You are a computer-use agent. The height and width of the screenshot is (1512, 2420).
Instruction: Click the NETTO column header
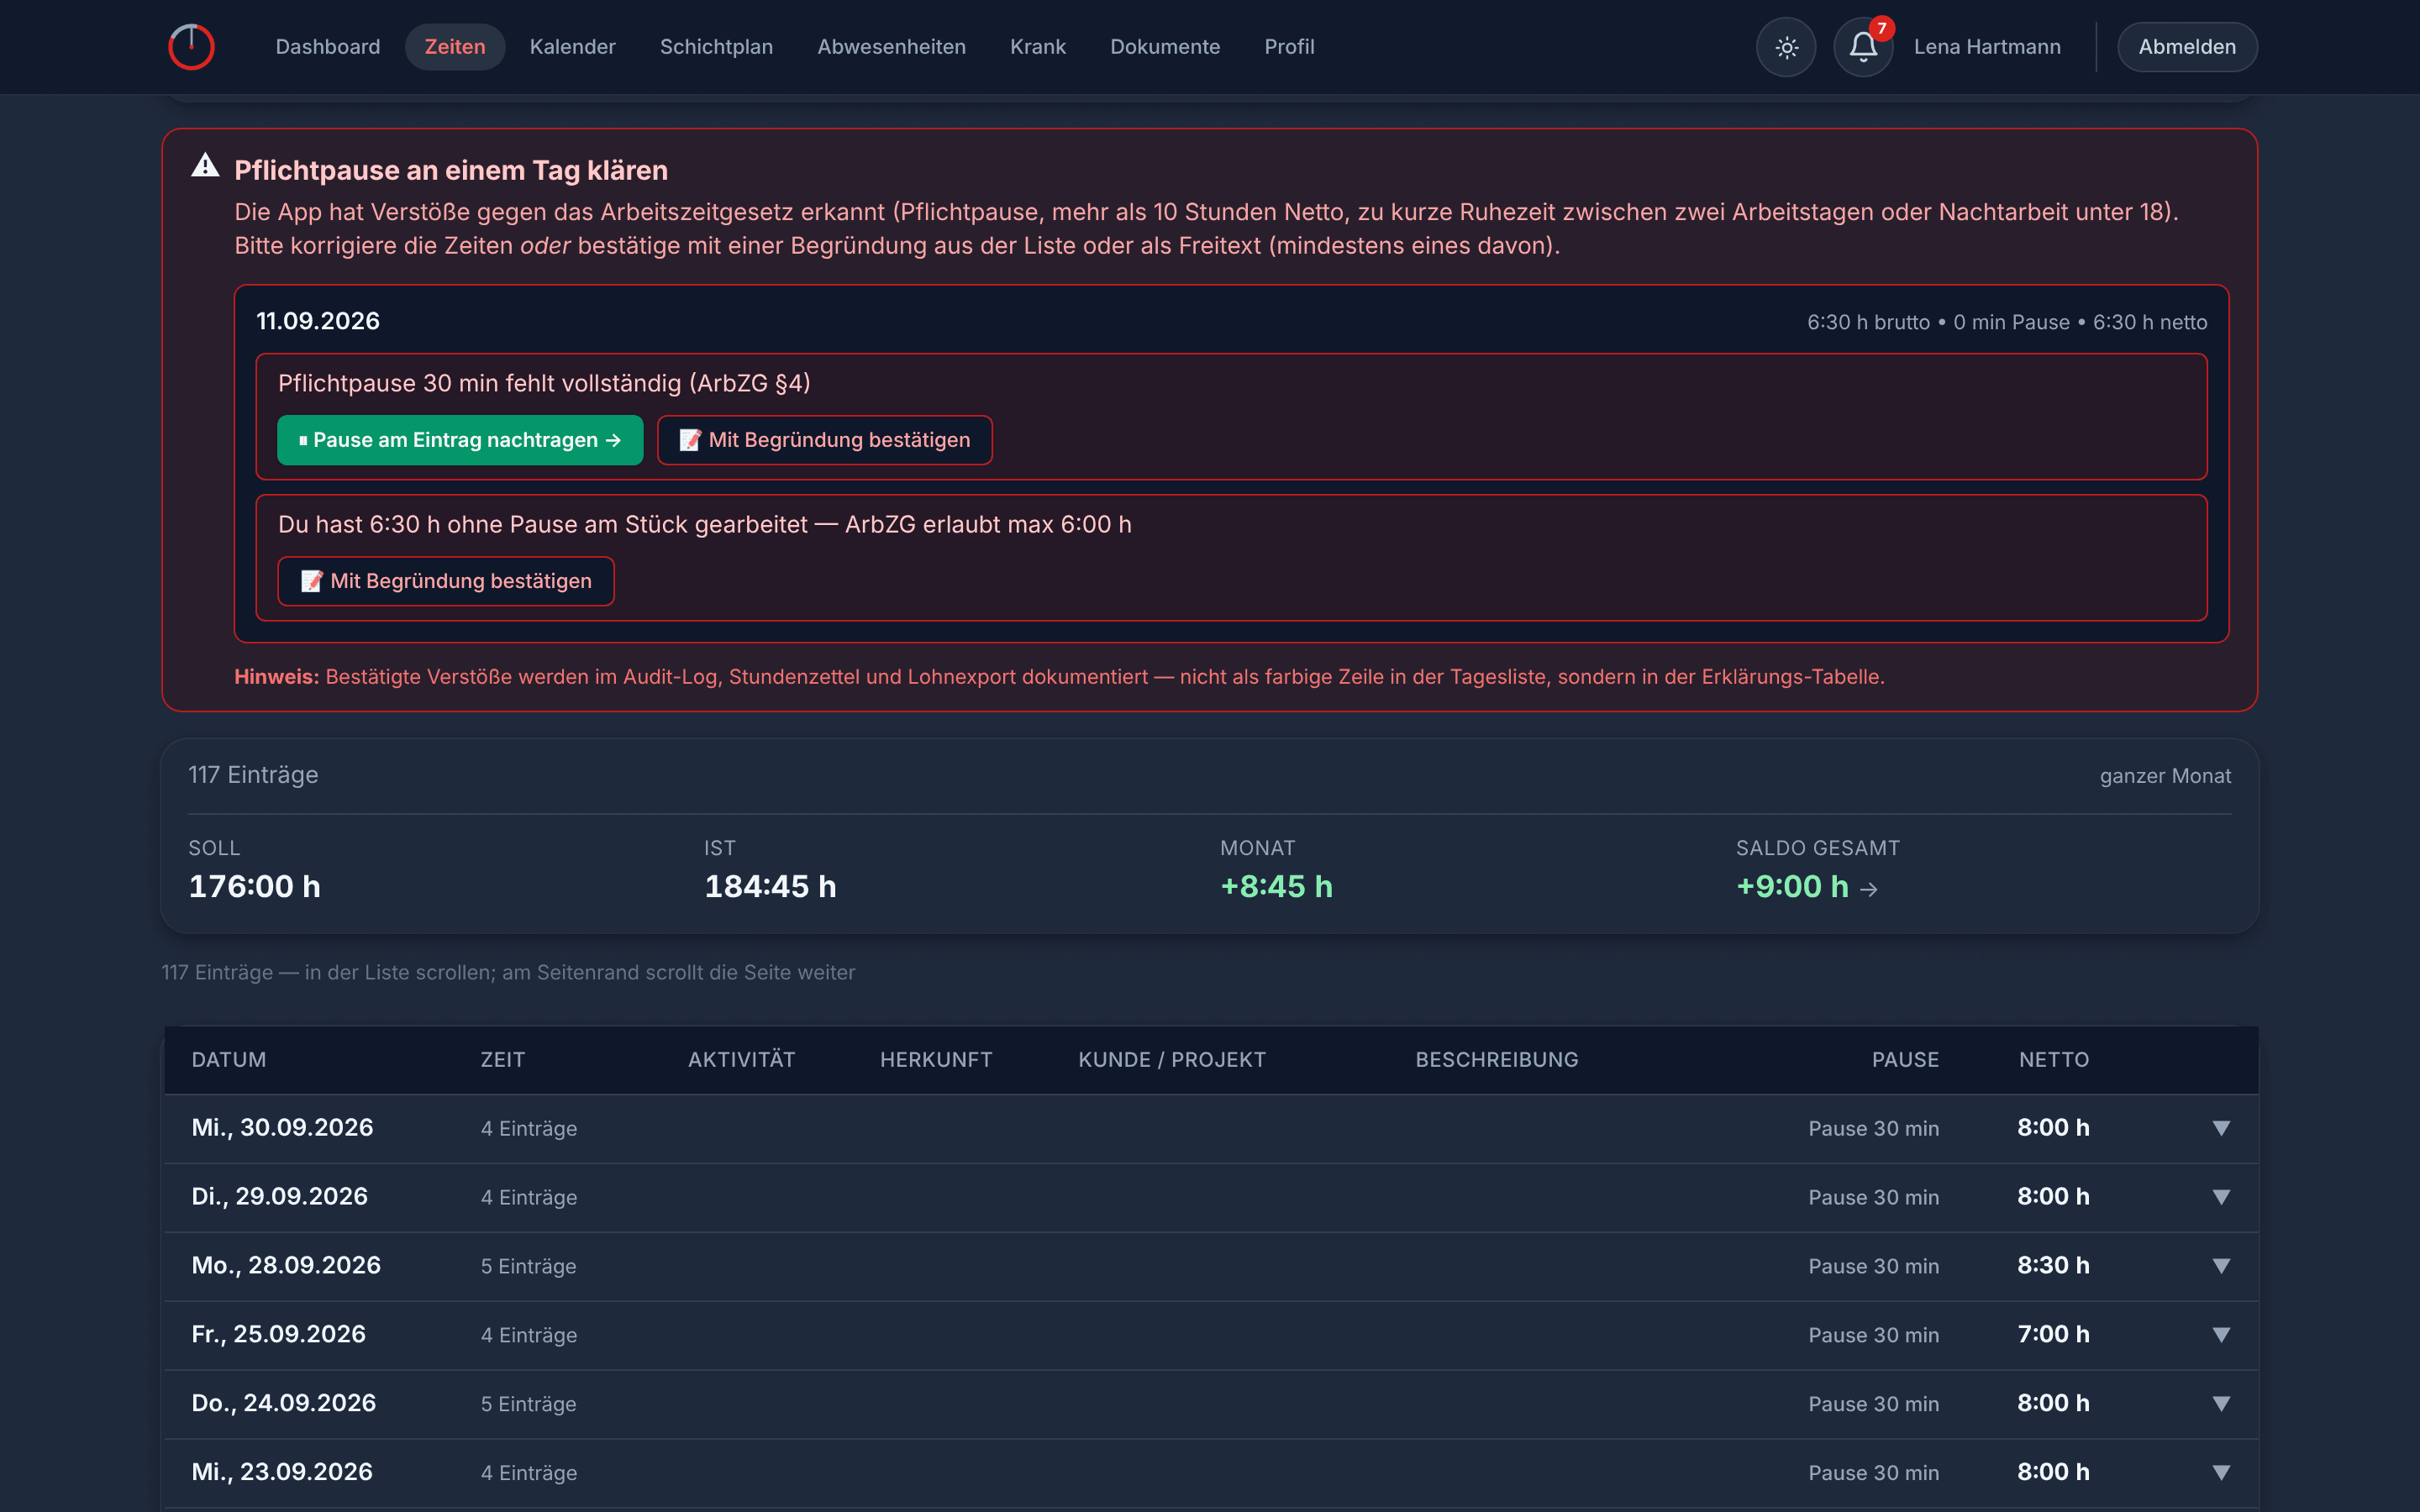click(x=2054, y=1060)
